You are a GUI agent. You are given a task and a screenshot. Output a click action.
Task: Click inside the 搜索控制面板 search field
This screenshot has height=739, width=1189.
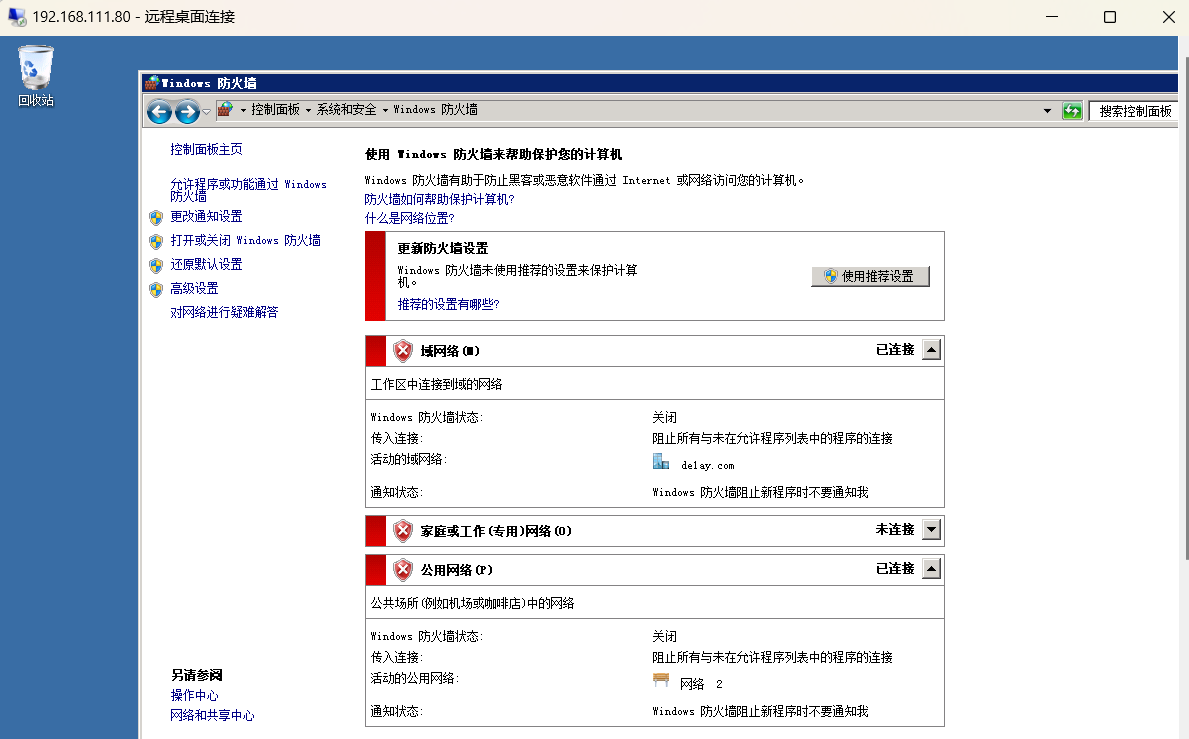click(1135, 110)
